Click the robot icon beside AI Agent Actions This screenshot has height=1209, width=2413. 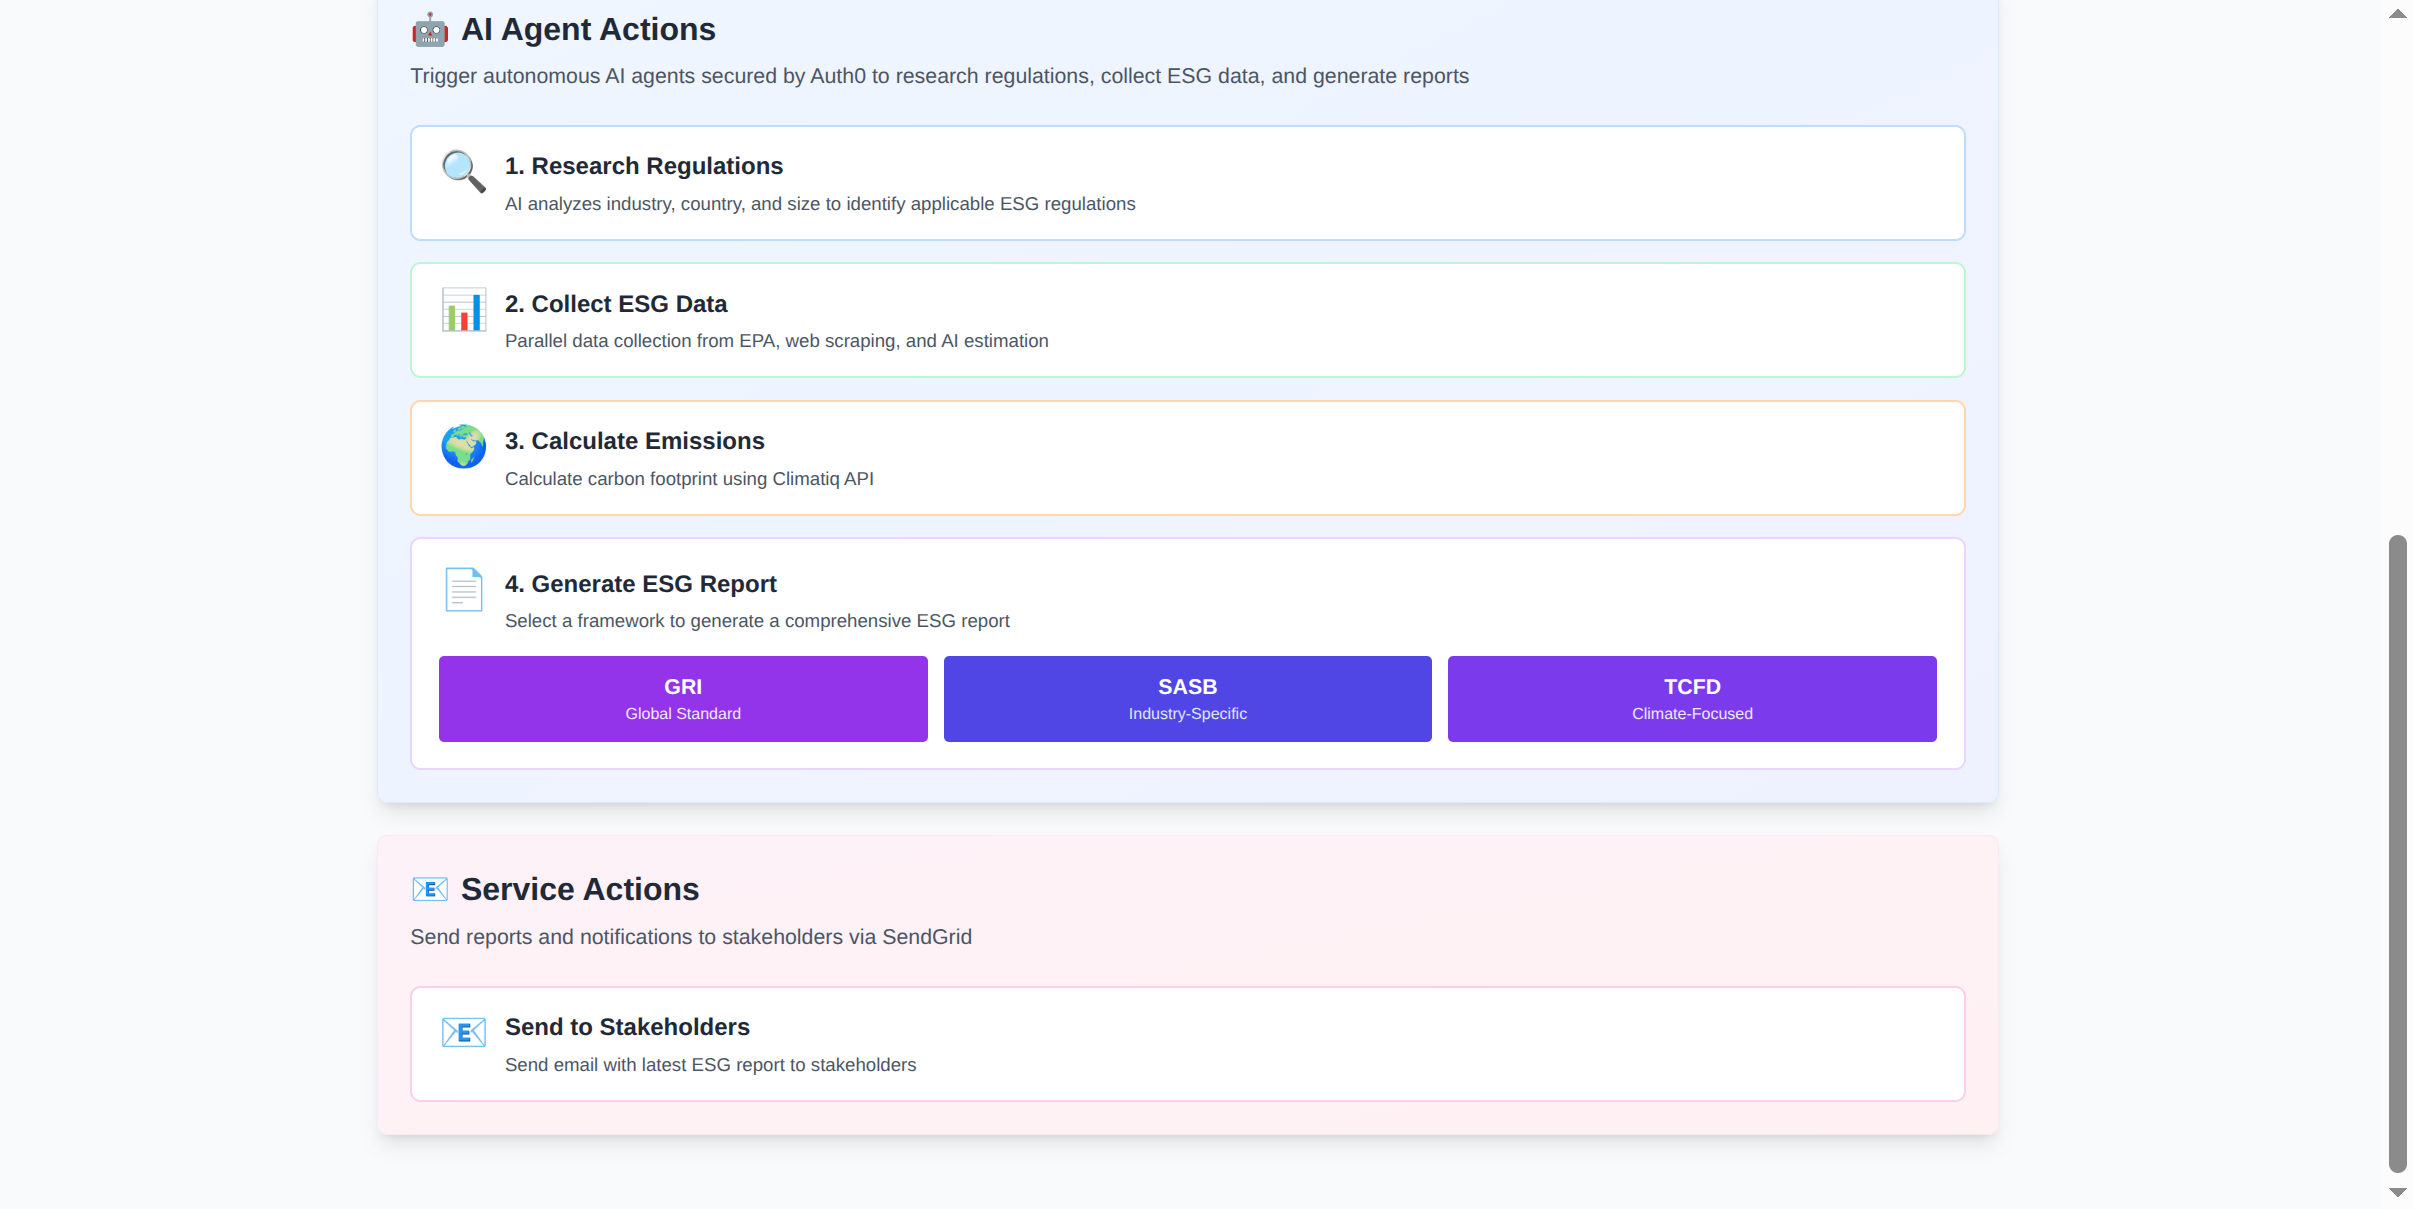(x=430, y=30)
